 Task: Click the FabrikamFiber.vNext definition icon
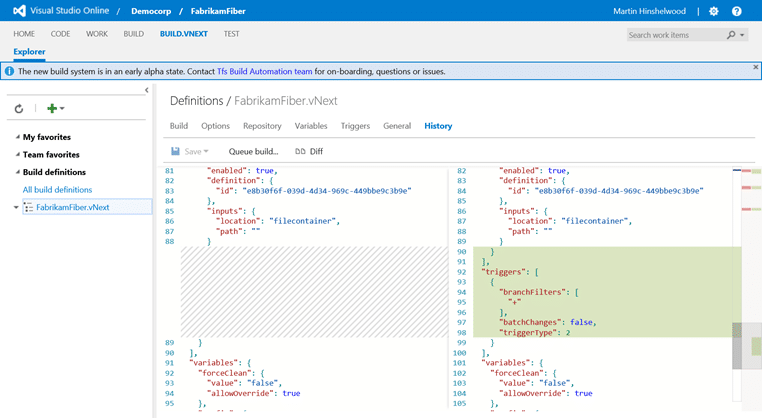point(29,208)
